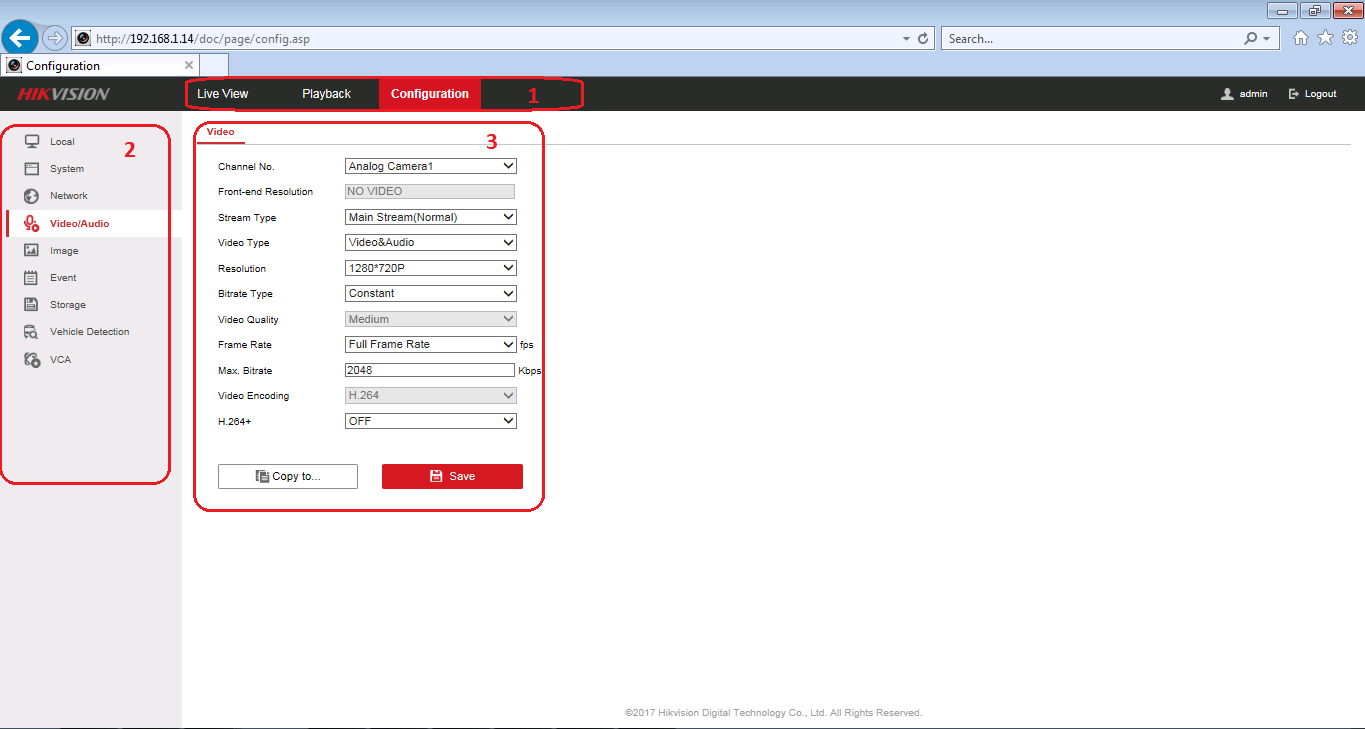The width and height of the screenshot is (1365, 729).
Task: Click the Image settings picture icon
Action: [31, 251]
